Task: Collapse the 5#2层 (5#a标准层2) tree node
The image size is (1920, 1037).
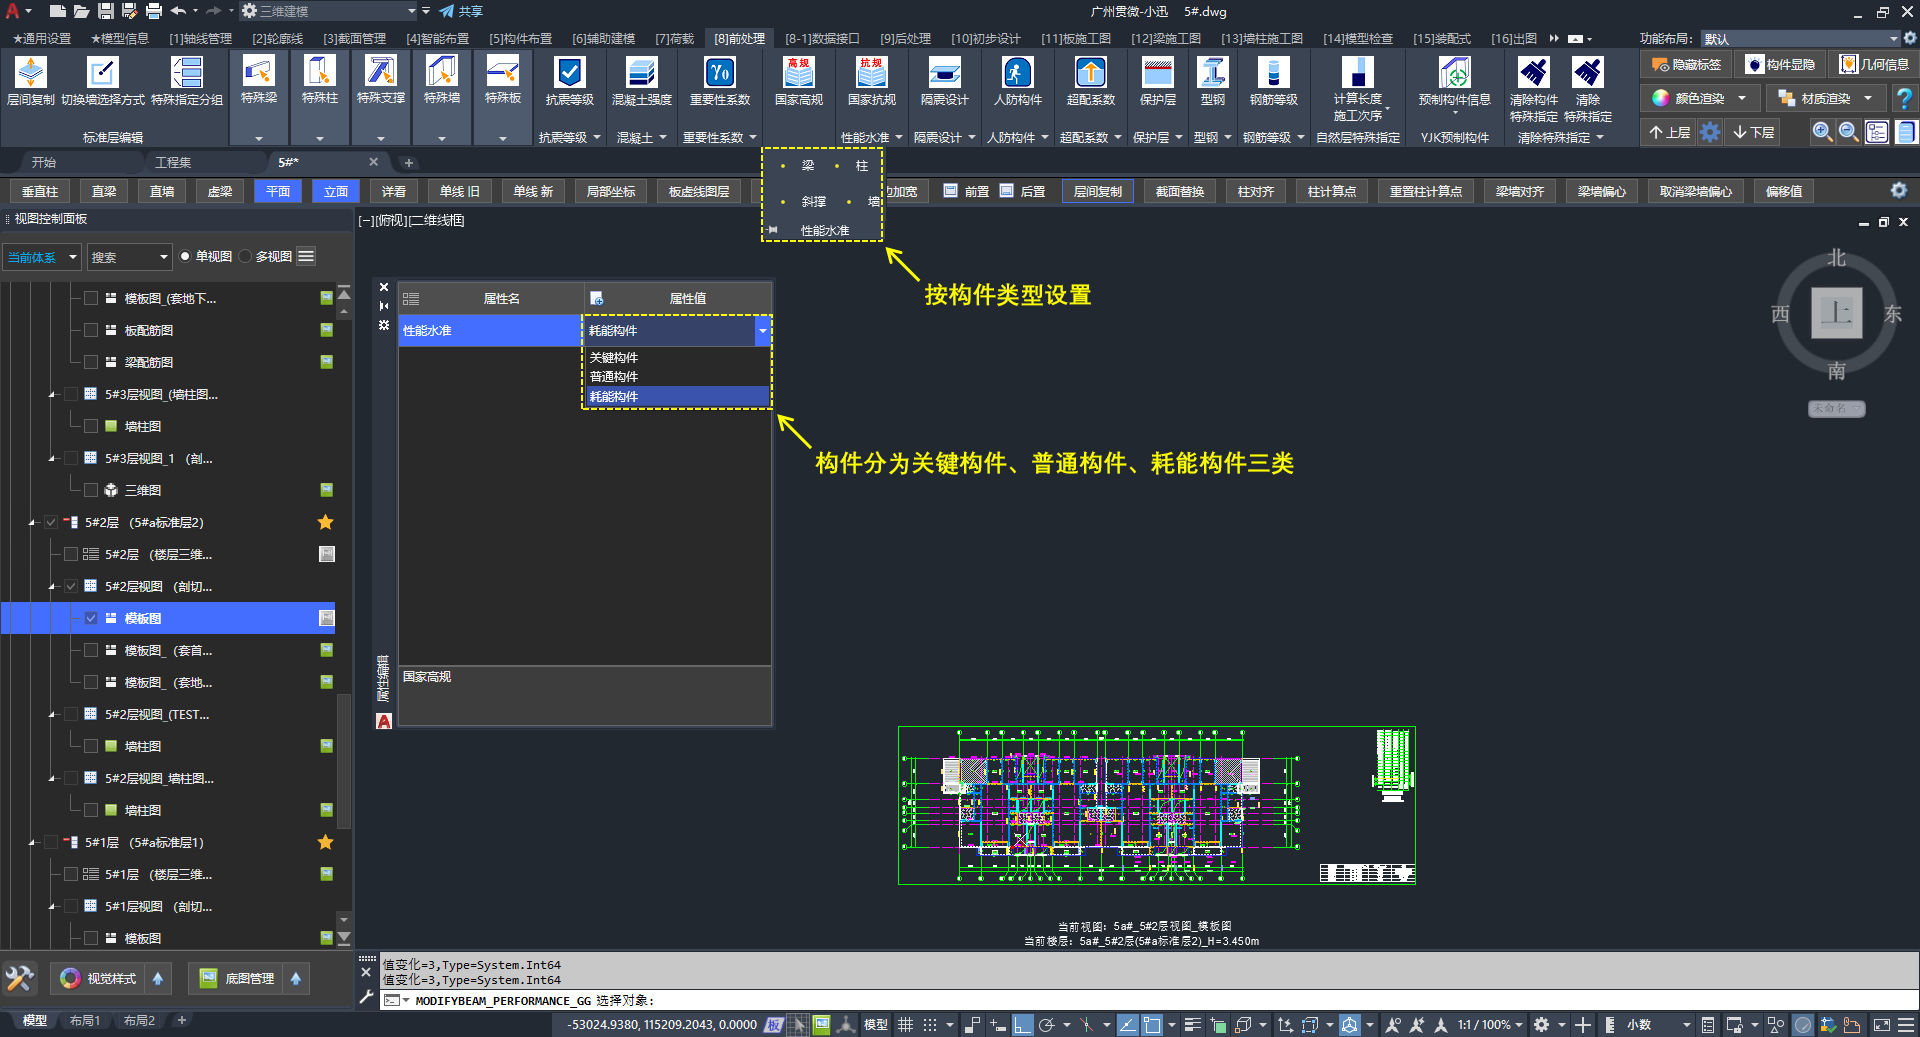Action: tap(32, 522)
